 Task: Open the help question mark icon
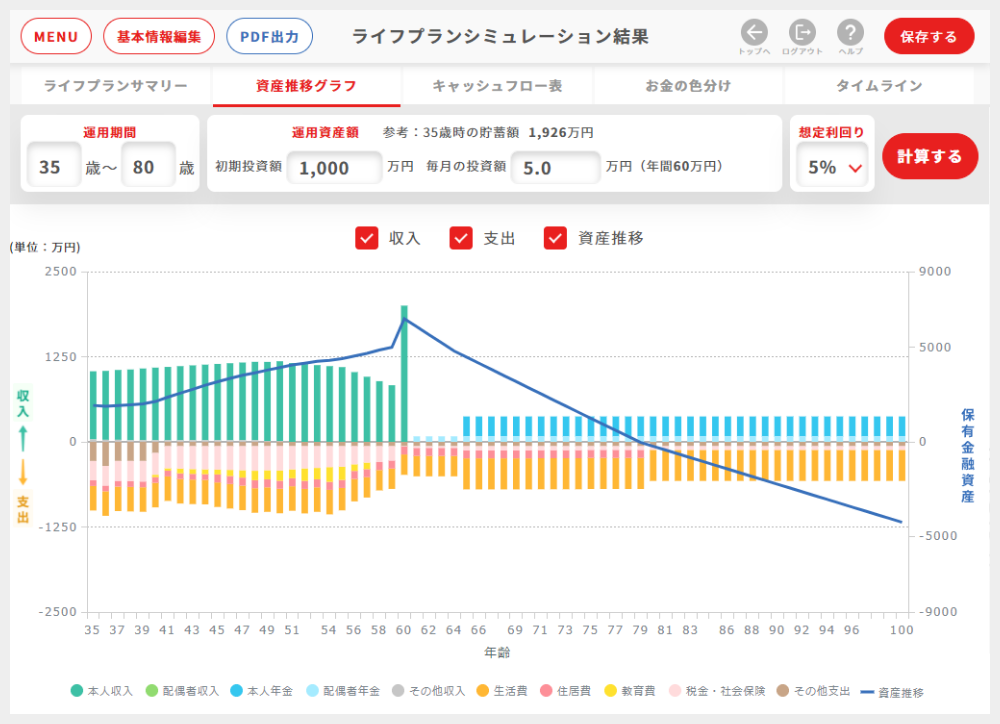tap(850, 32)
